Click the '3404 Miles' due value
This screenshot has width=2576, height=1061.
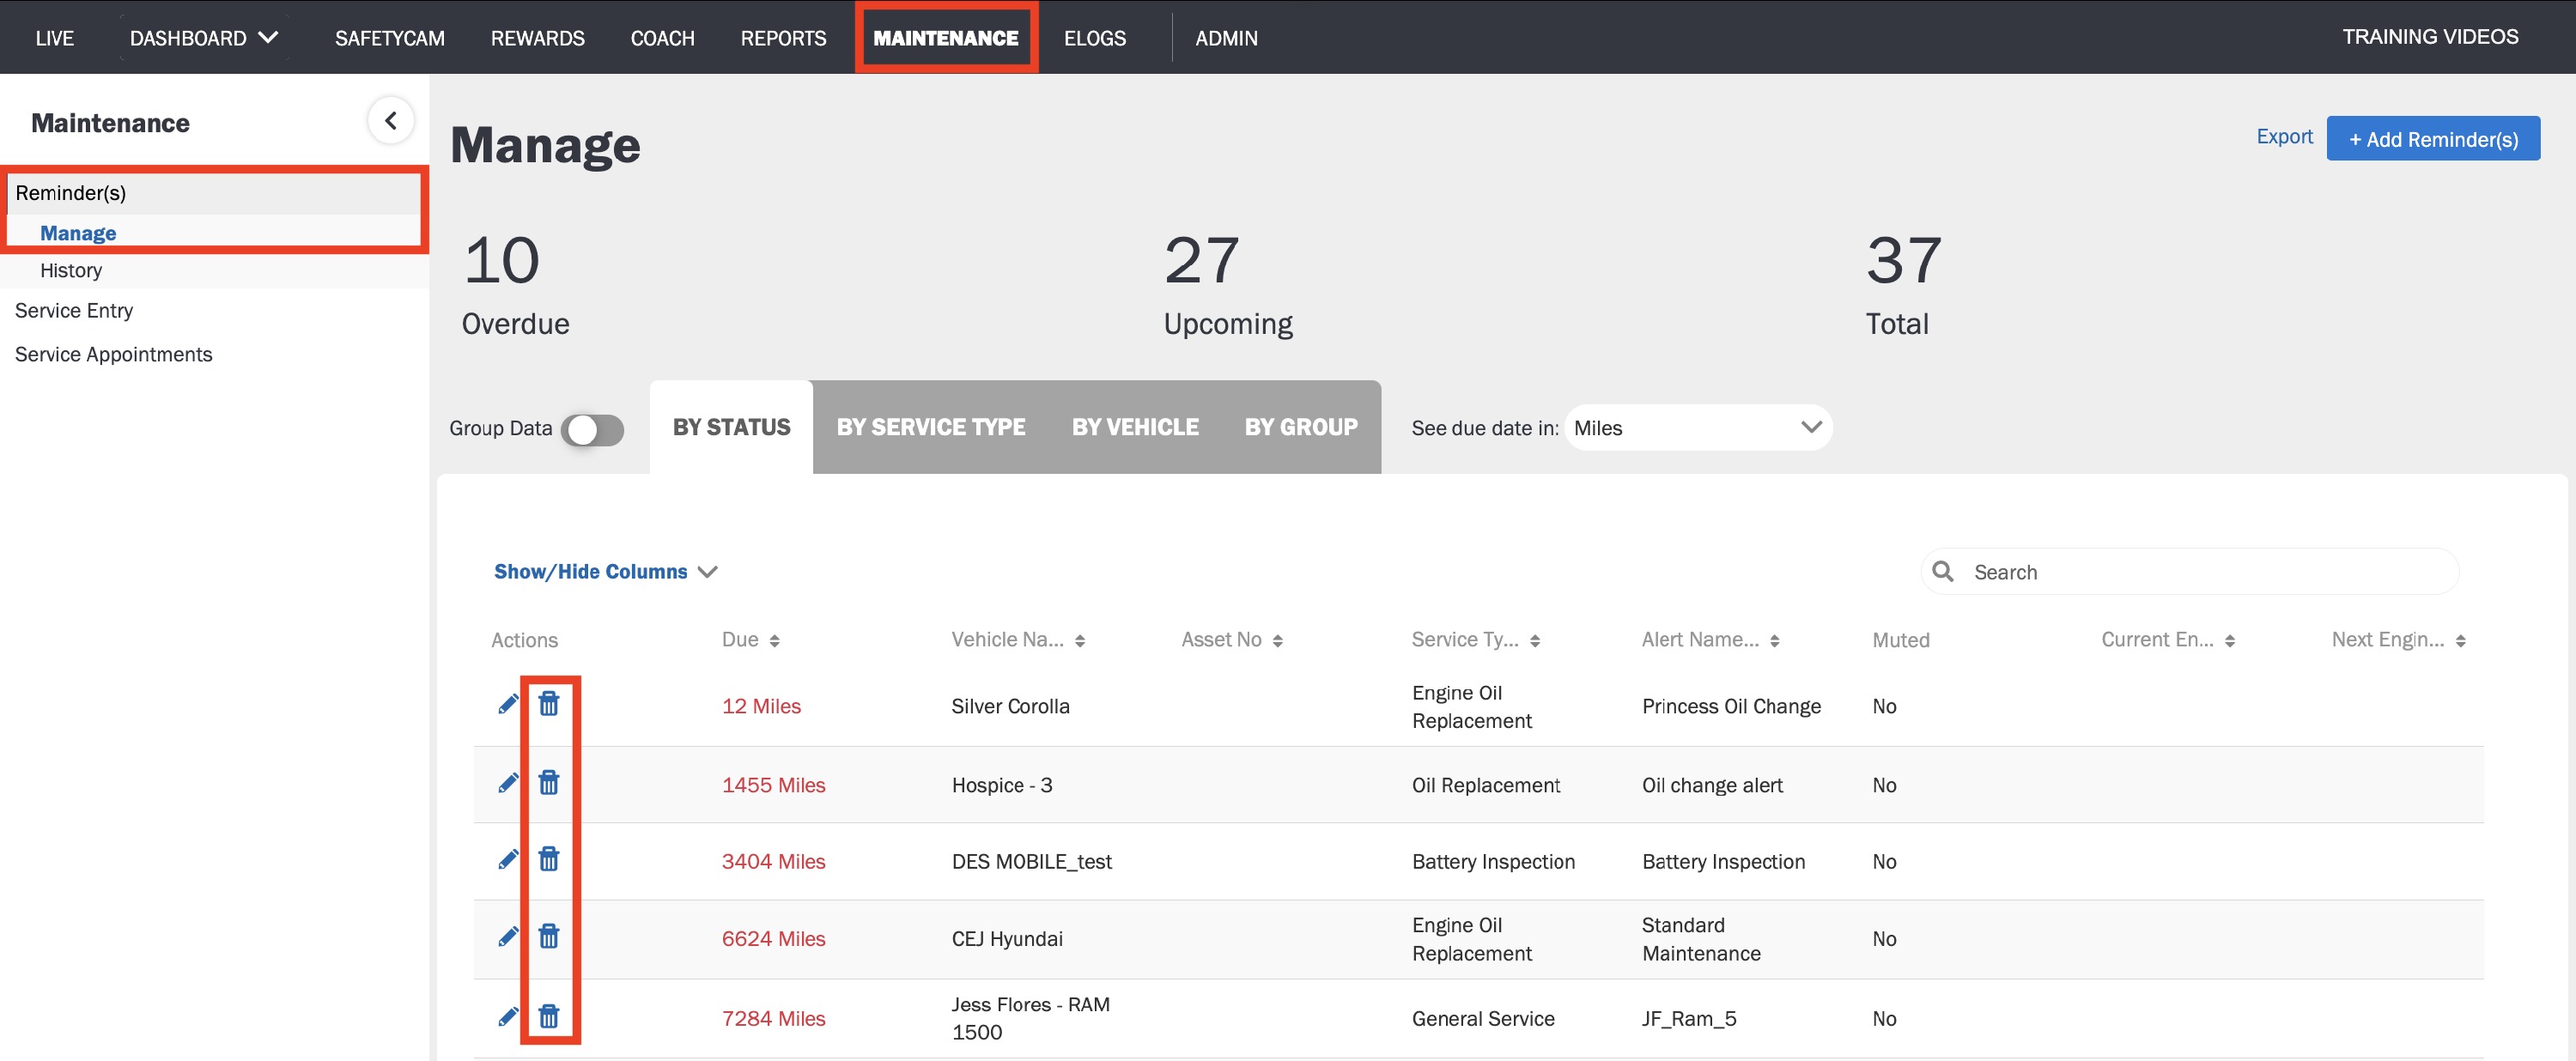pos(773,862)
